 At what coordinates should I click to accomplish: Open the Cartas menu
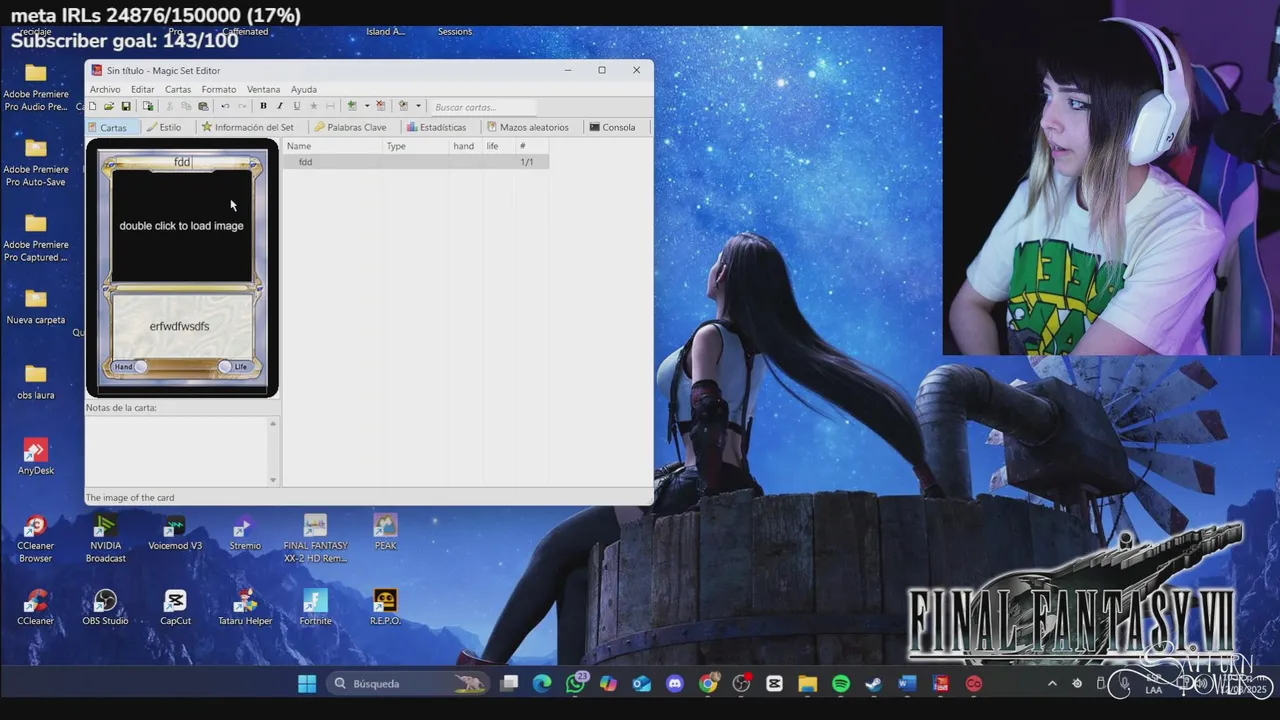click(178, 89)
